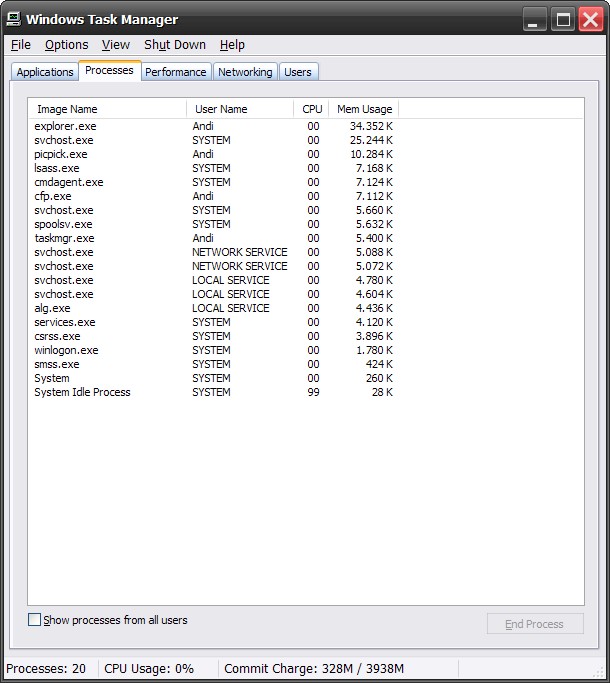610x683 pixels.
Task: Maximize the Task Manager window
Action: coord(563,19)
